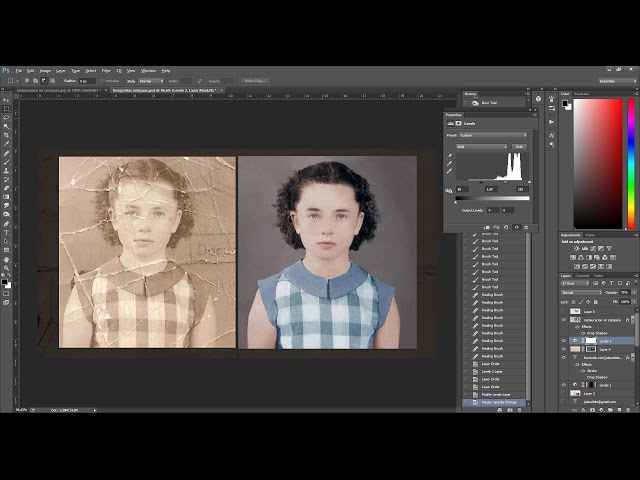This screenshot has height=480, width=640.
Task: Open the layer blend mode dropdown
Action: click(x=580, y=293)
